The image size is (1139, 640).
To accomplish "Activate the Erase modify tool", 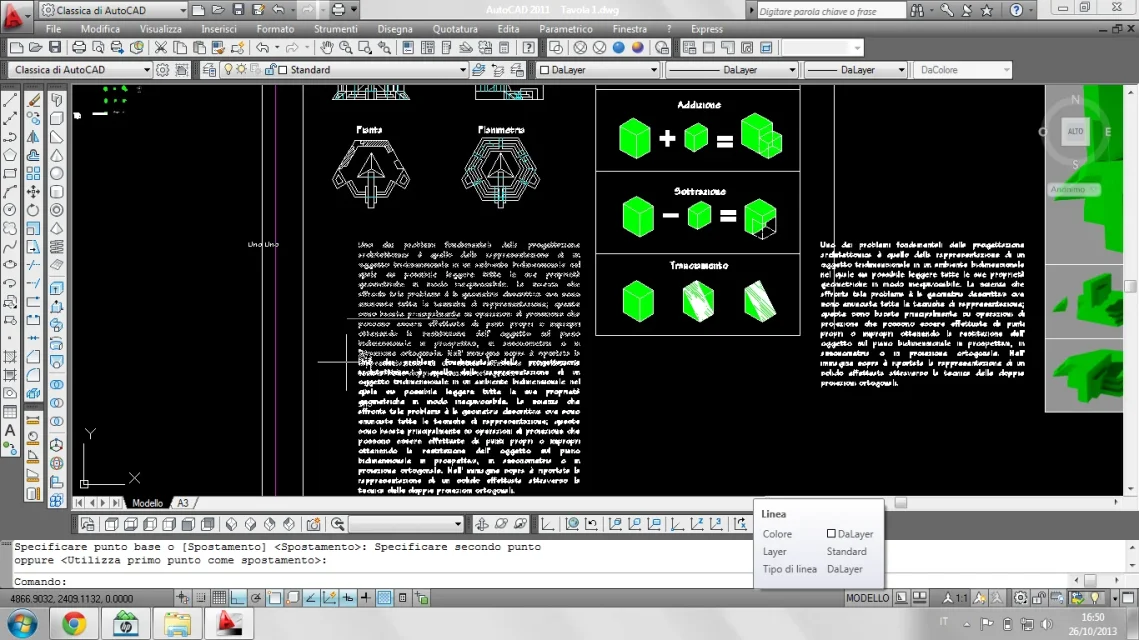I will tap(33, 100).
